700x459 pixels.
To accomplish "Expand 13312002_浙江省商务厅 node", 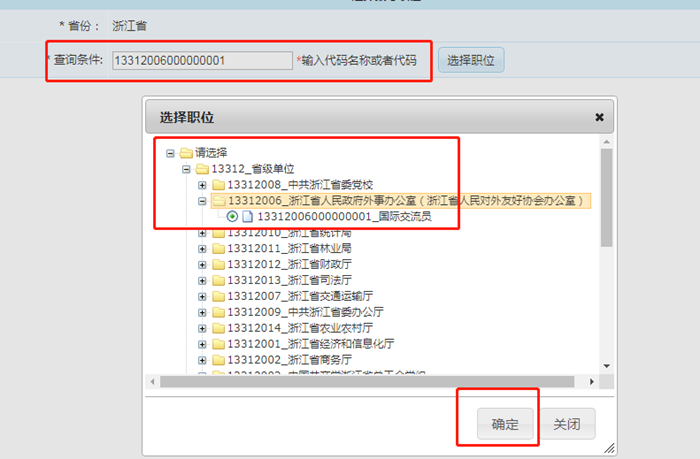I will pyautogui.click(x=202, y=360).
